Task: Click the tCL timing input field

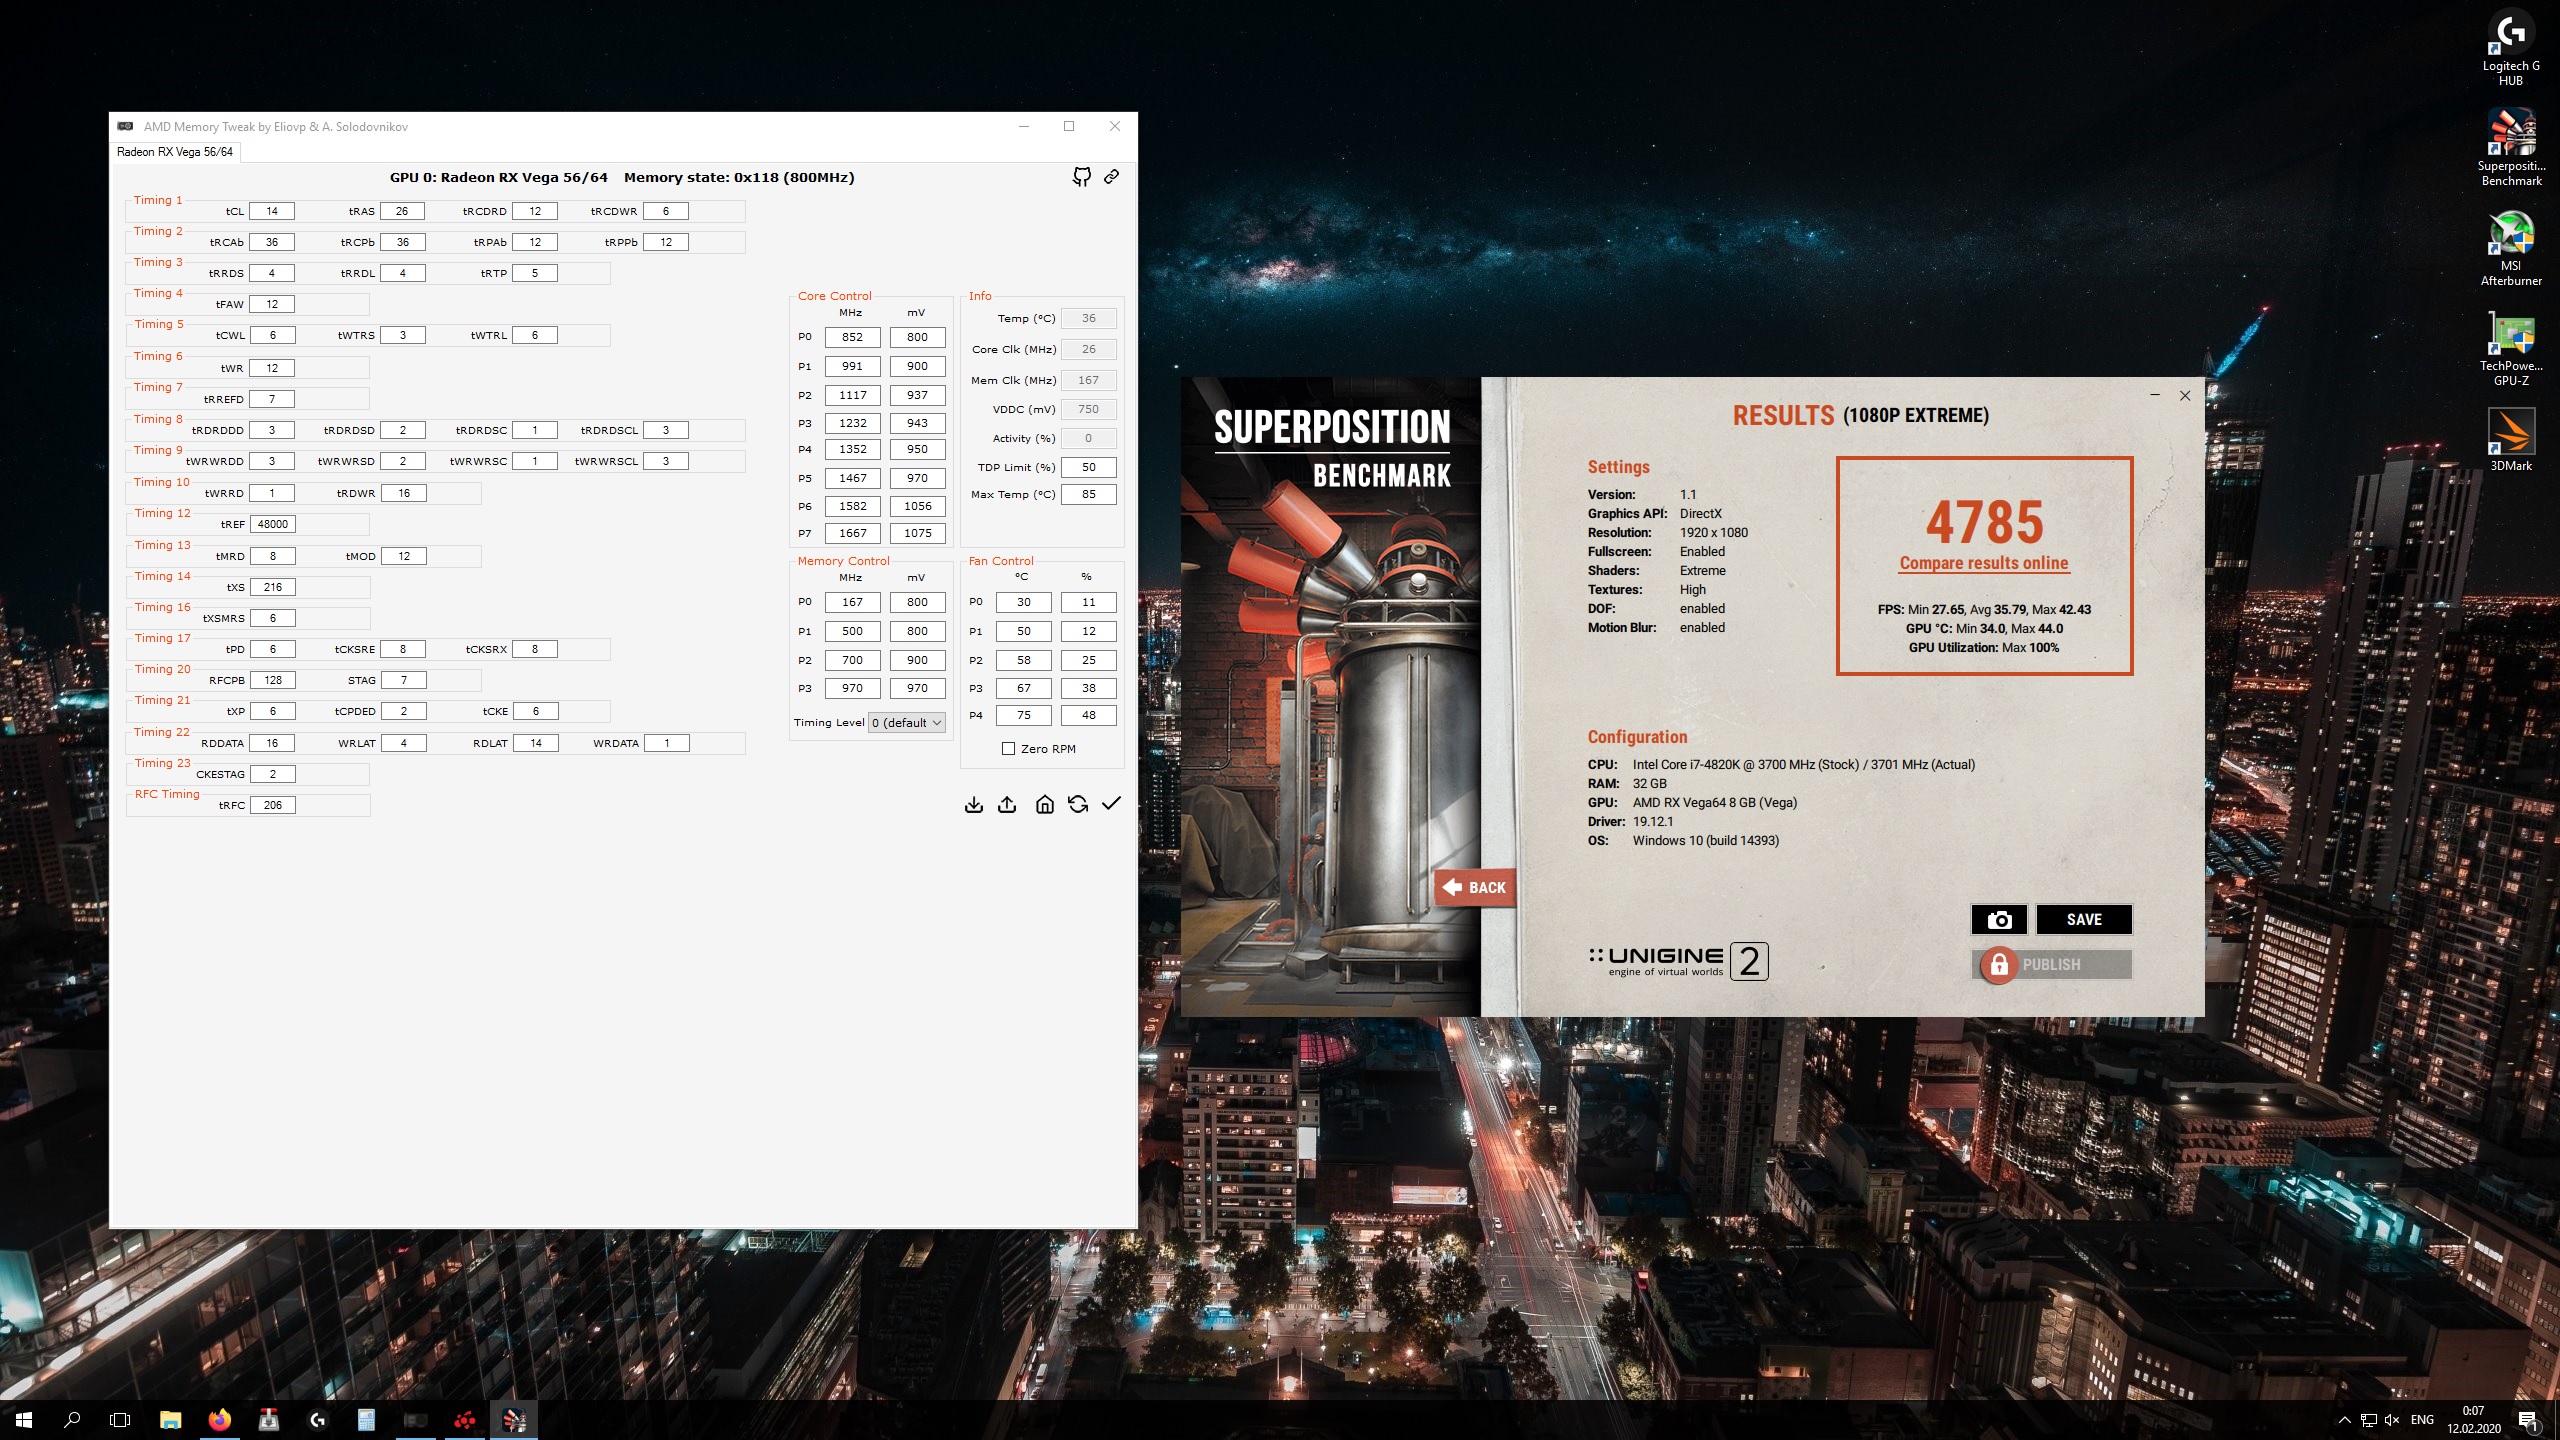Action: click(272, 211)
